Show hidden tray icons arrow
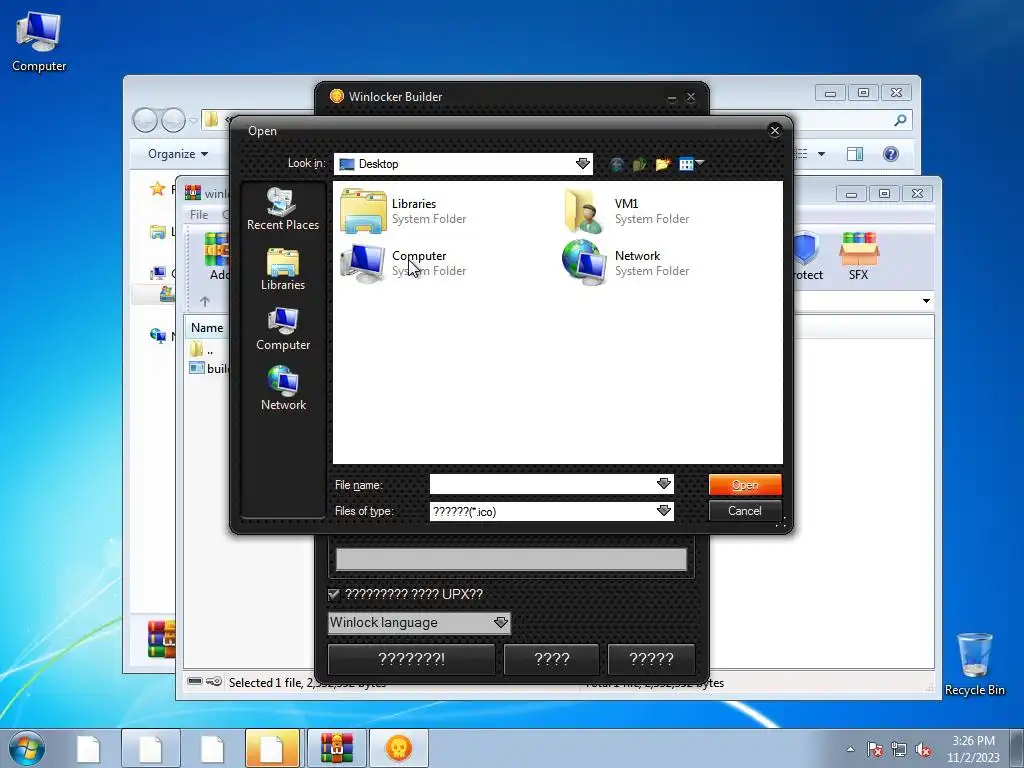 click(x=850, y=749)
